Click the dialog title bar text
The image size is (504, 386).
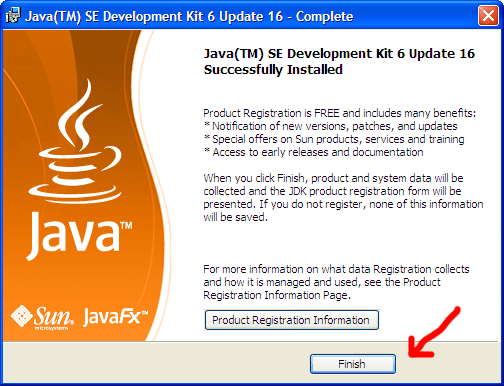(x=189, y=16)
